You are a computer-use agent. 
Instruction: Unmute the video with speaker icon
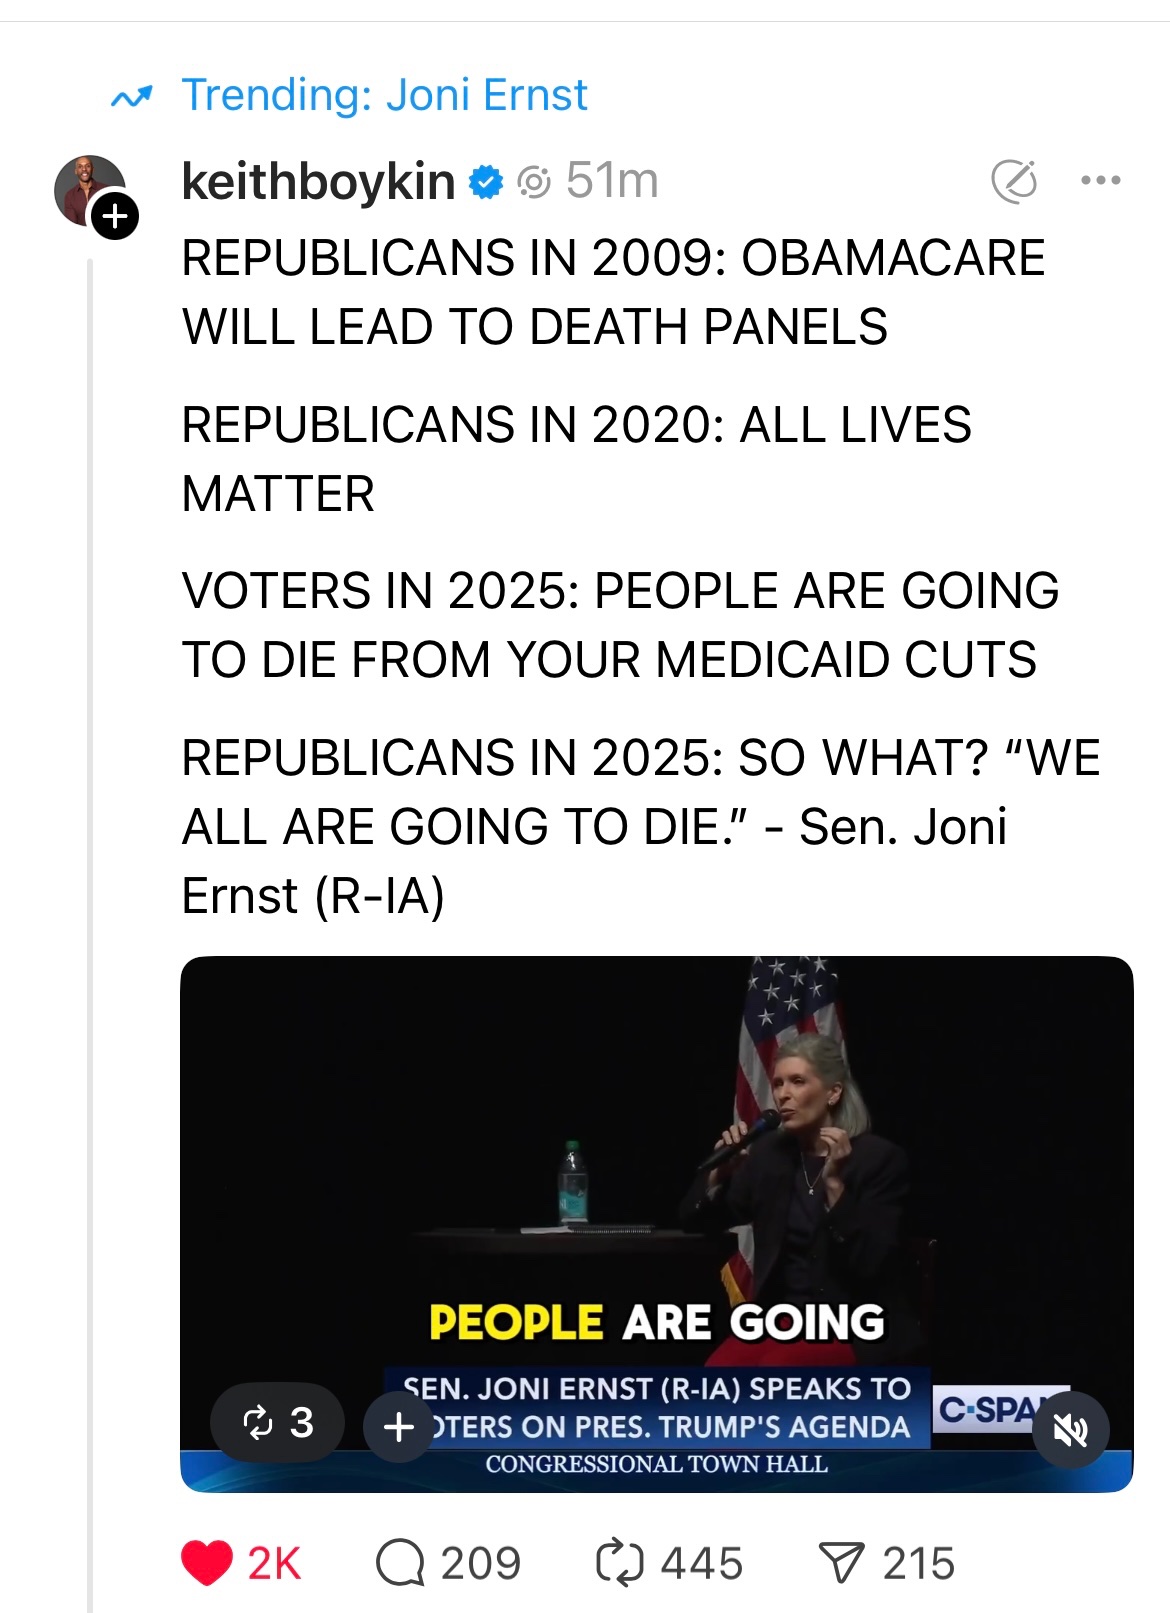coord(1070,1431)
